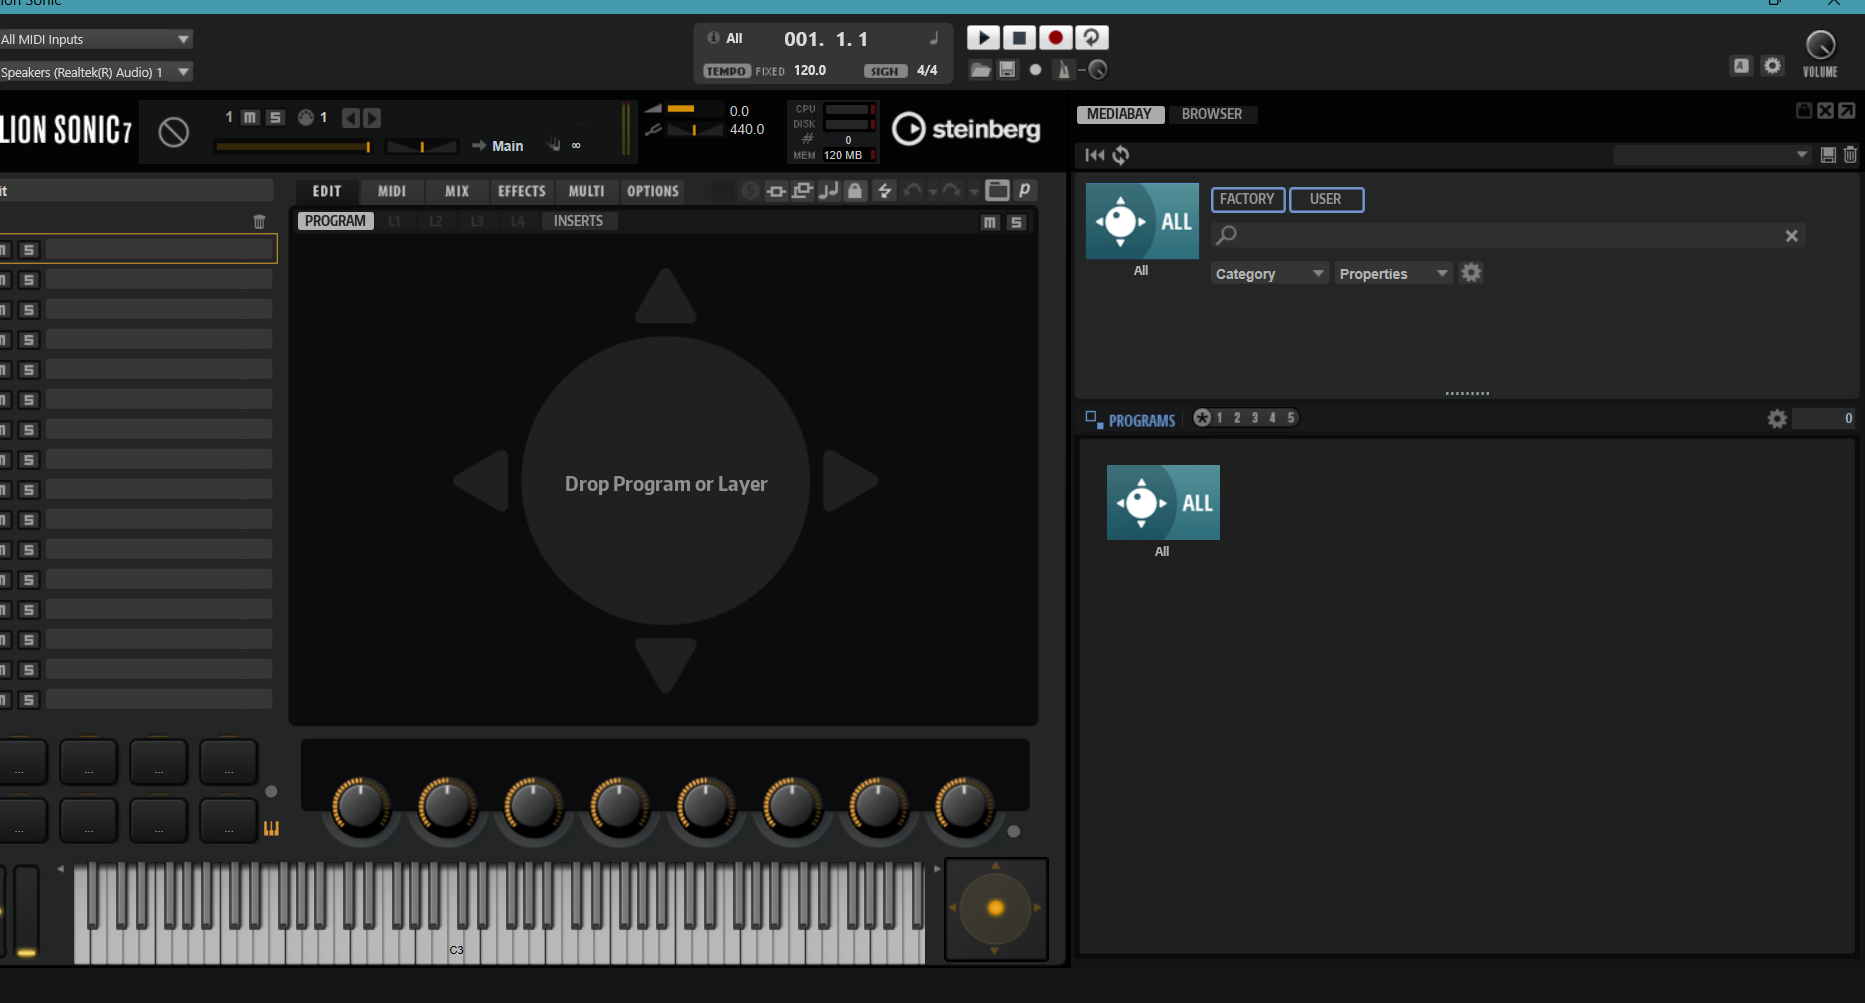Open the undo history dropdown arrow

pyautogui.click(x=933, y=192)
